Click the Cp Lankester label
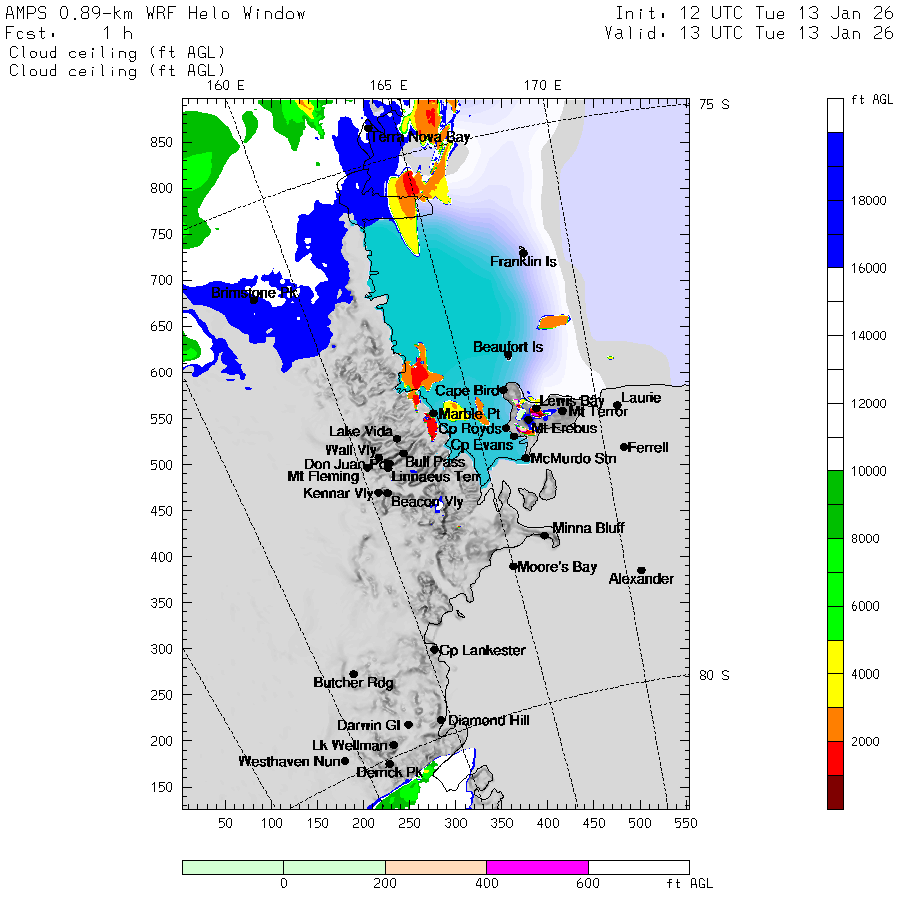The height and width of the screenshot is (900, 900). [482, 650]
